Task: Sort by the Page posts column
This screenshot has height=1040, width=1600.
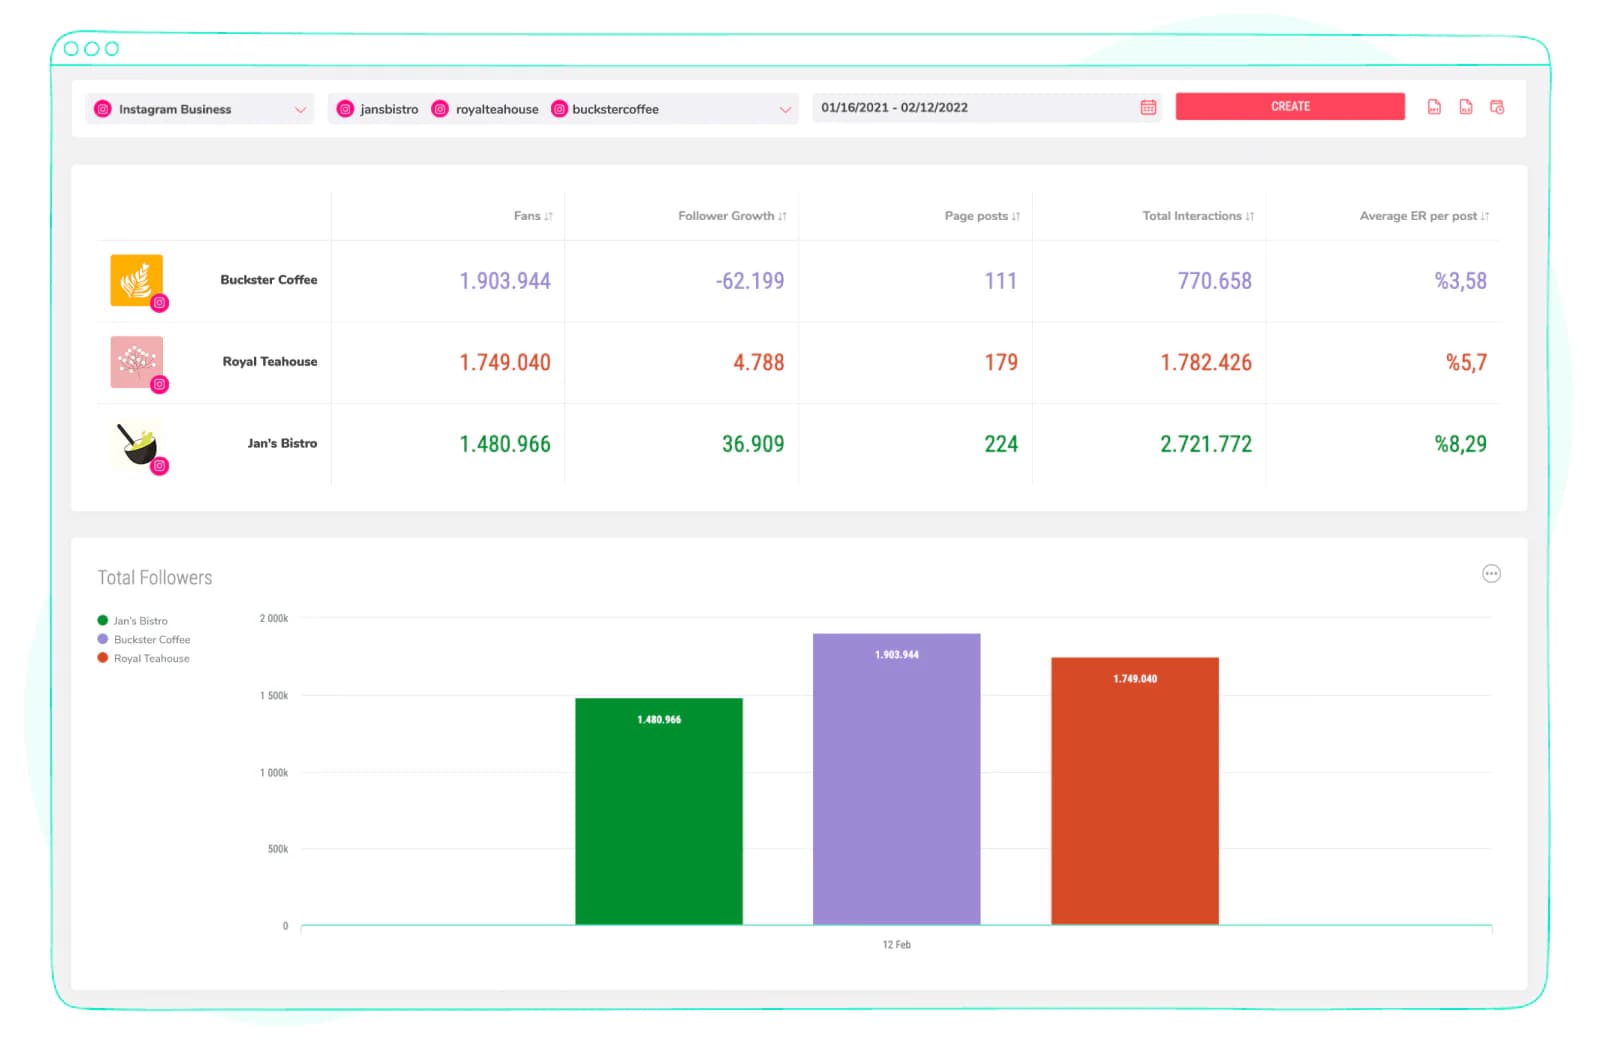Action: pyautogui.click(x=982, y=216)
